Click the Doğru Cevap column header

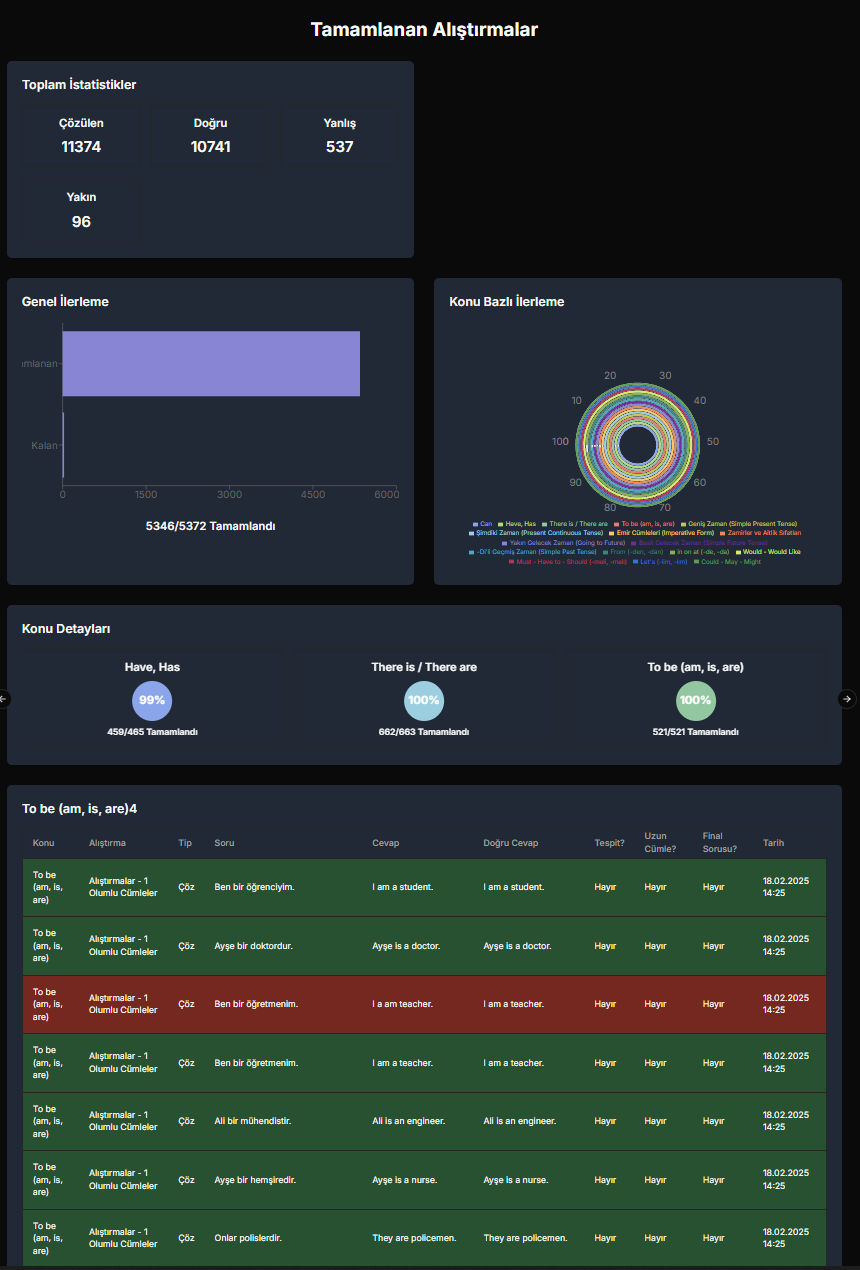click(x=510, y=843)
